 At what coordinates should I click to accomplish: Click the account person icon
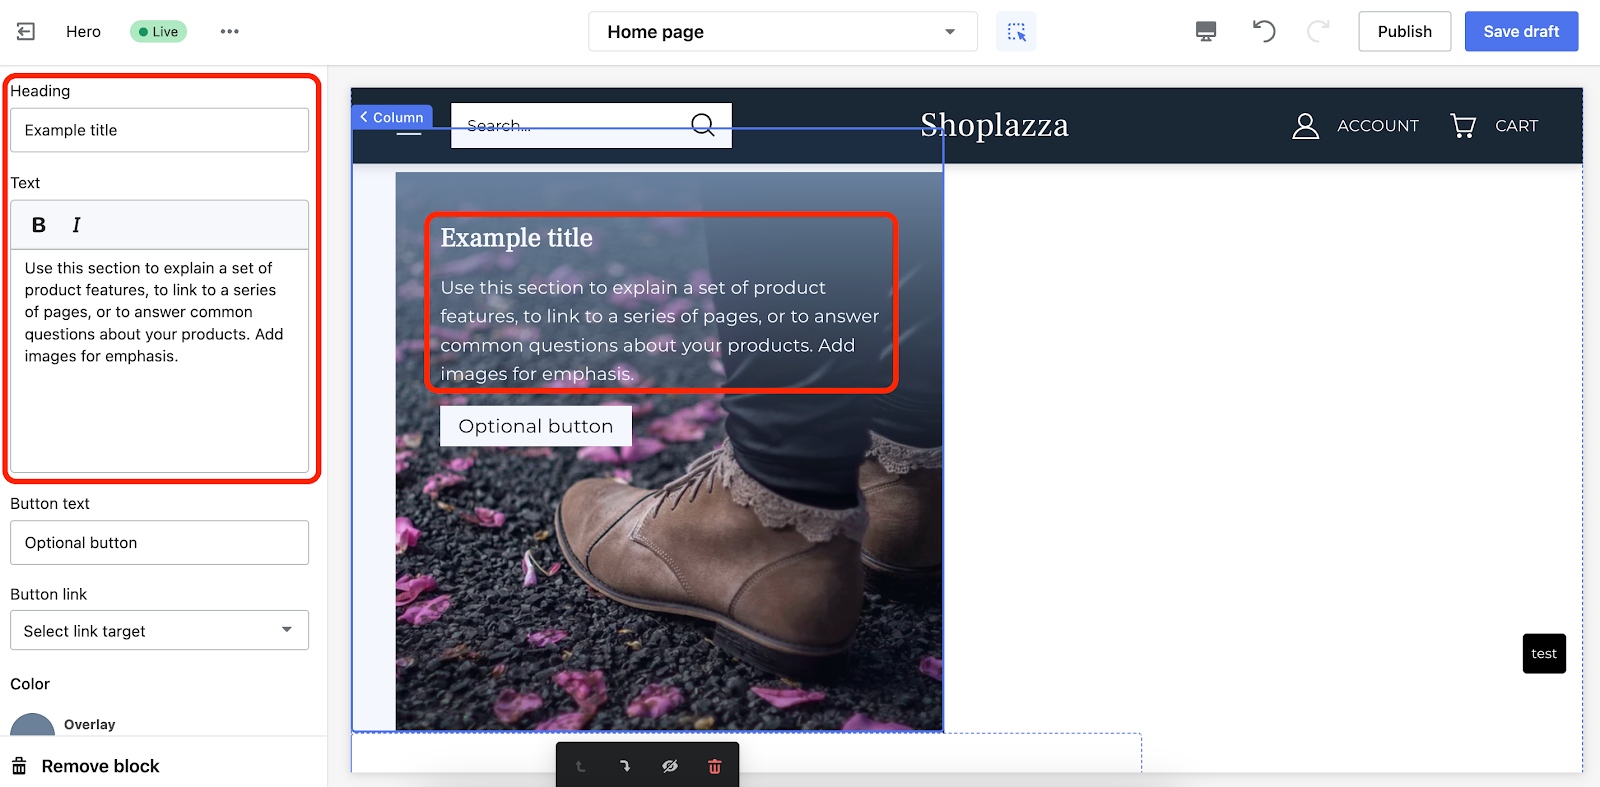pos(1305,126)
